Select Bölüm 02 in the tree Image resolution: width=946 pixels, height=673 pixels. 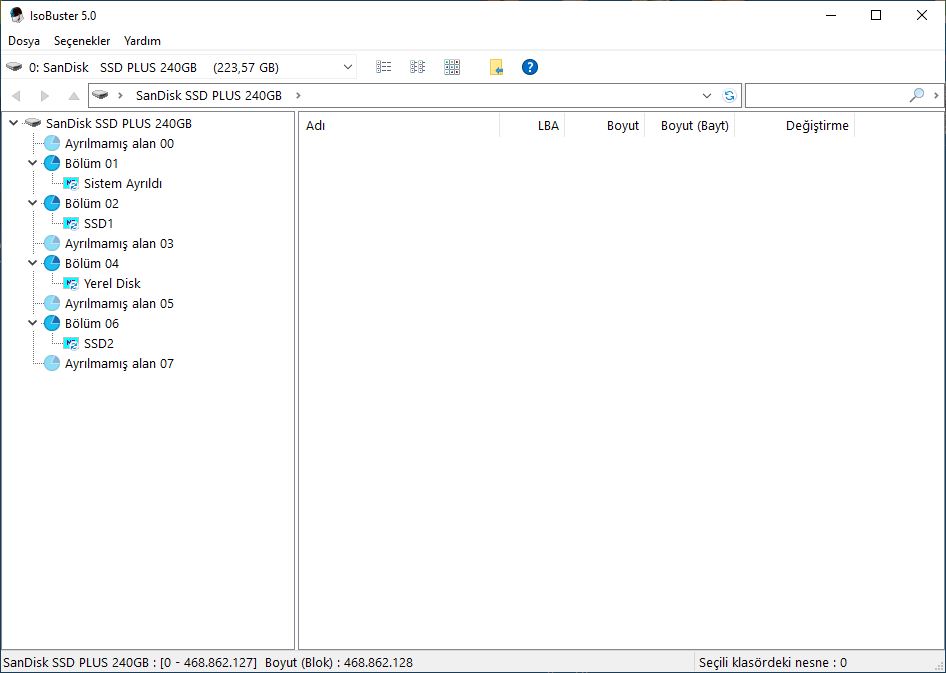click(92, 203)
